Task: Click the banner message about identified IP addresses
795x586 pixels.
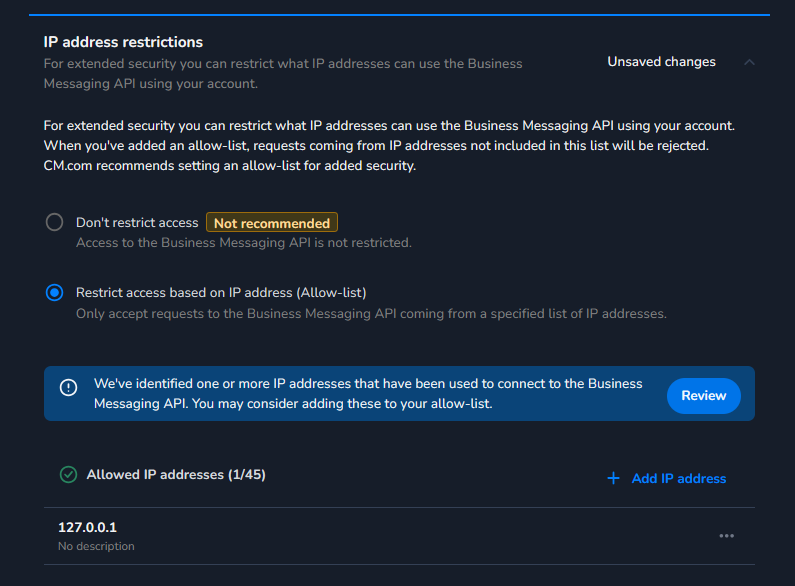Action: [x=368, y=394]
